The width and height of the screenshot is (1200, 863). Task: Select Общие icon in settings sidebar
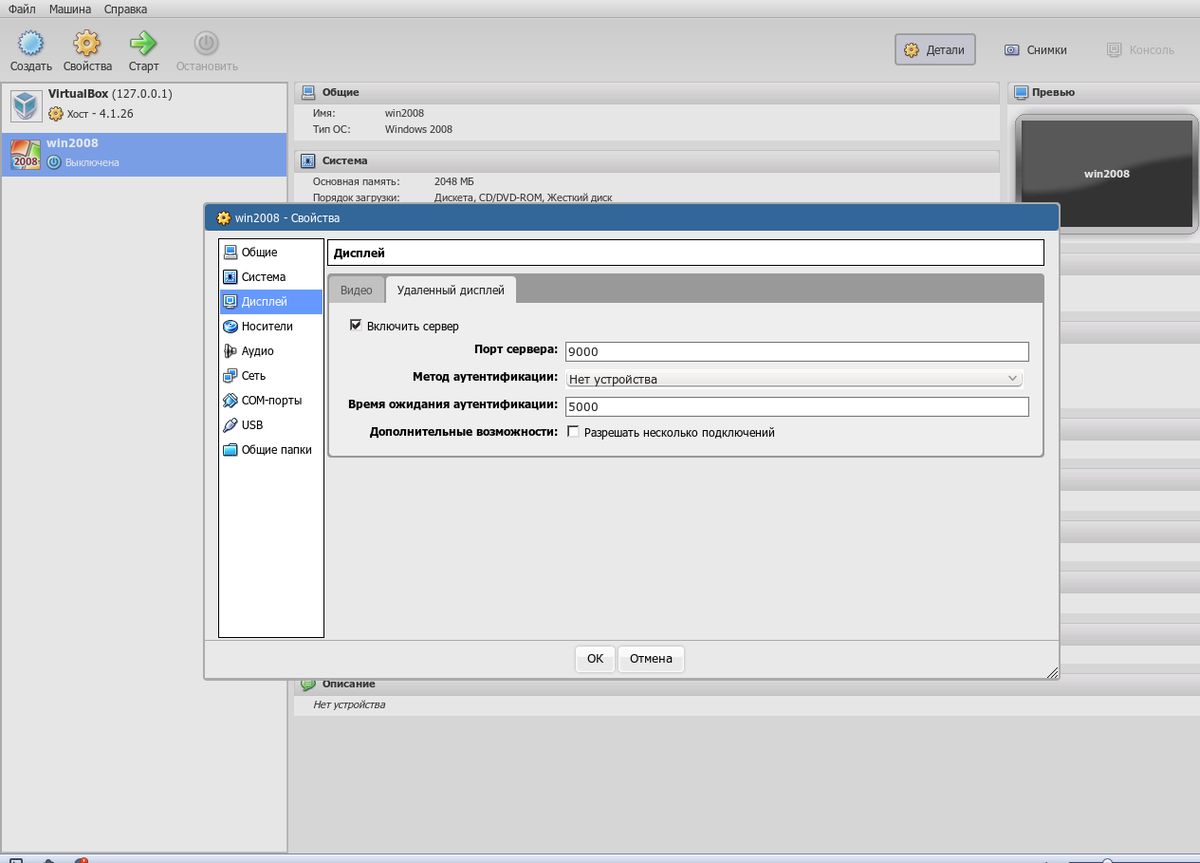[231, 252]
